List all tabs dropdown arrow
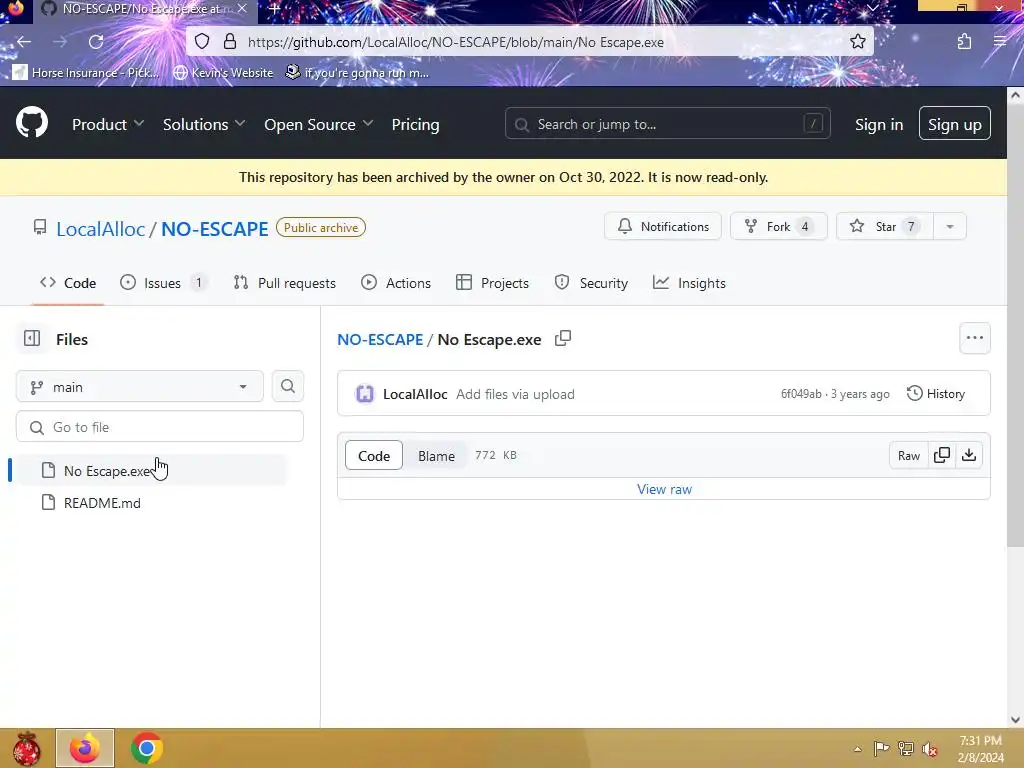The image size is (1024, 768). click(872, 8)
